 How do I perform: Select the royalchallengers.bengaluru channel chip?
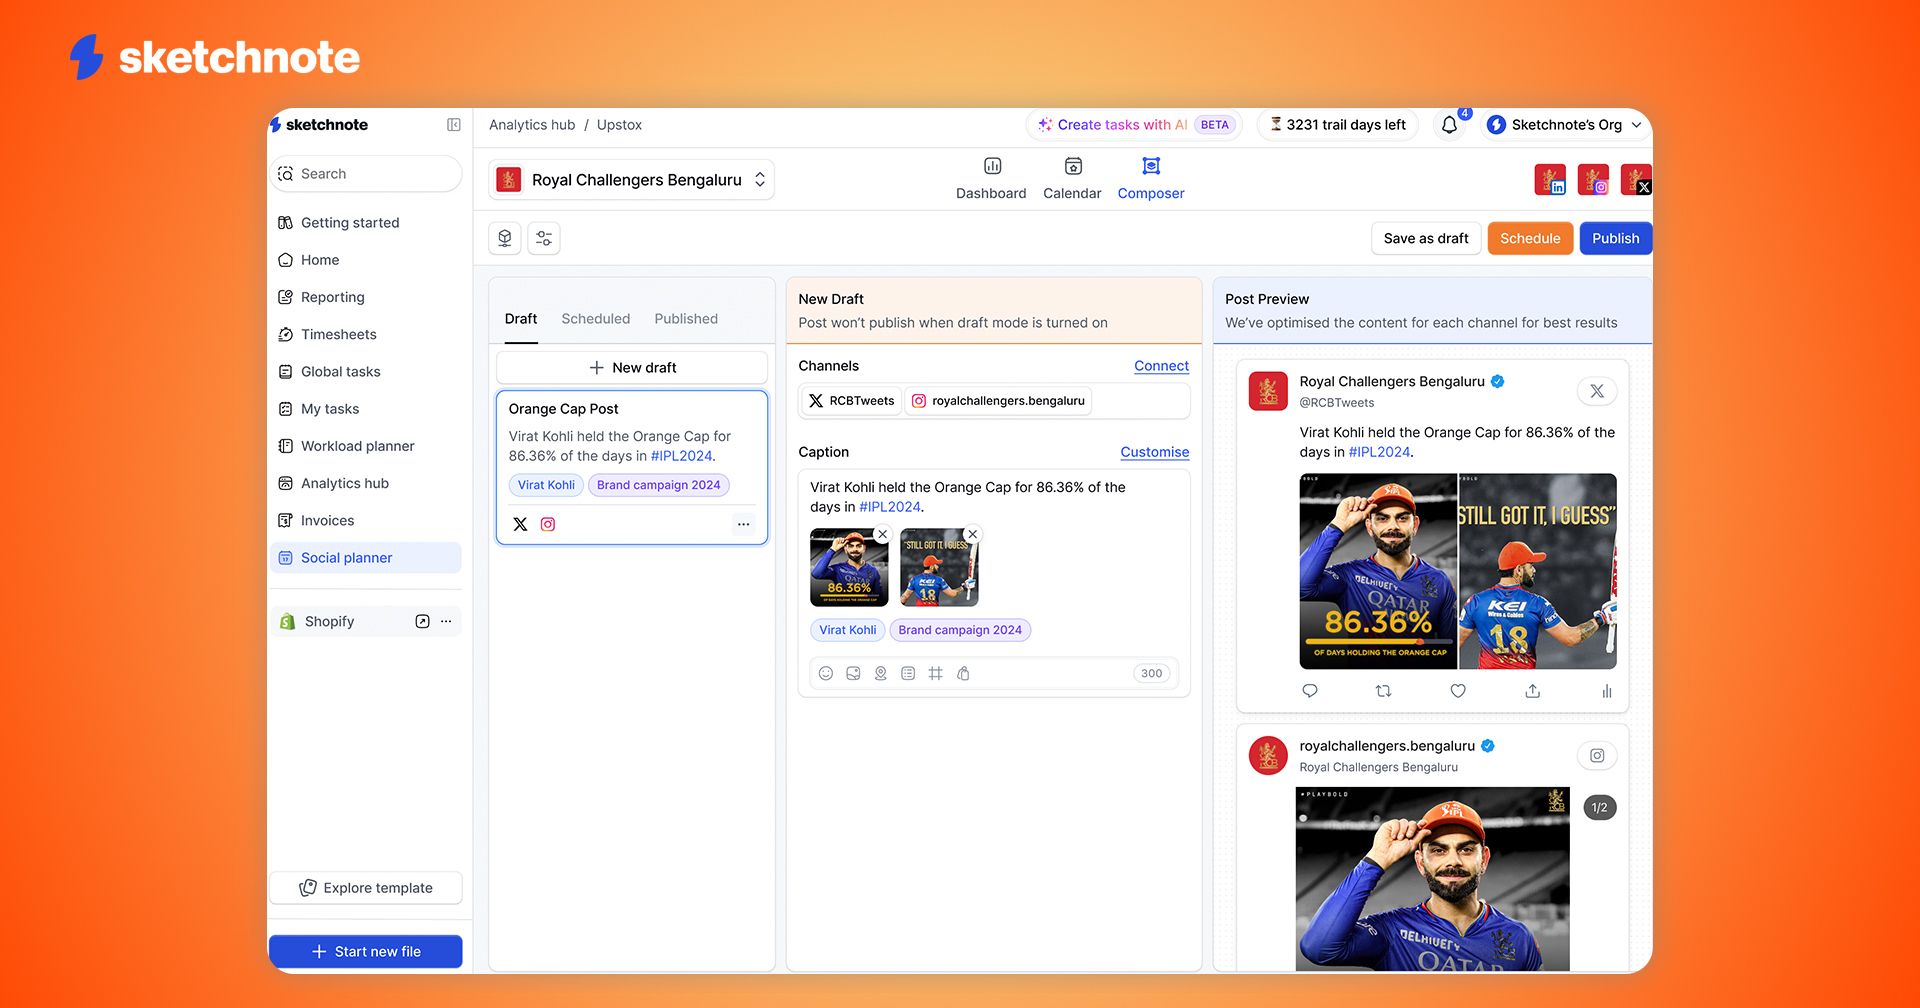pyautogui.click(x=998, y=401)
